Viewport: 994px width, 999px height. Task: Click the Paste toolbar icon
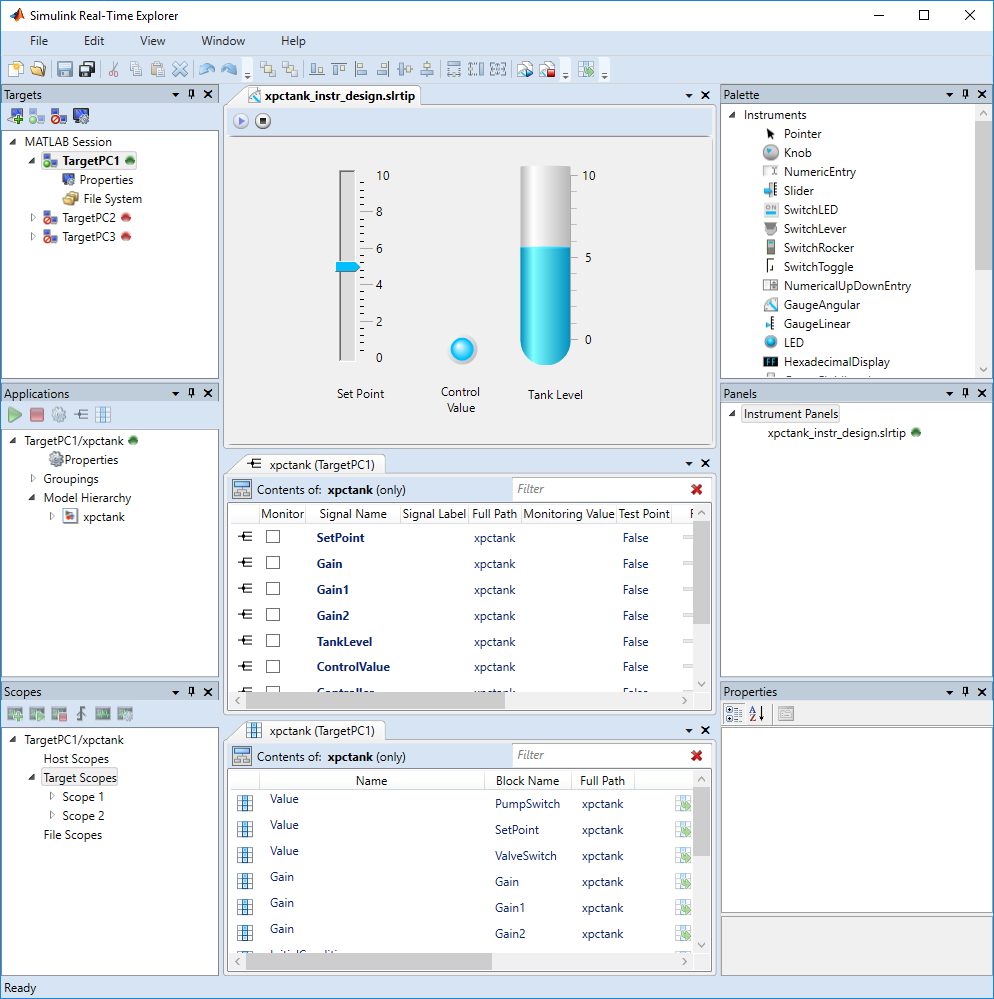[157, 69]
